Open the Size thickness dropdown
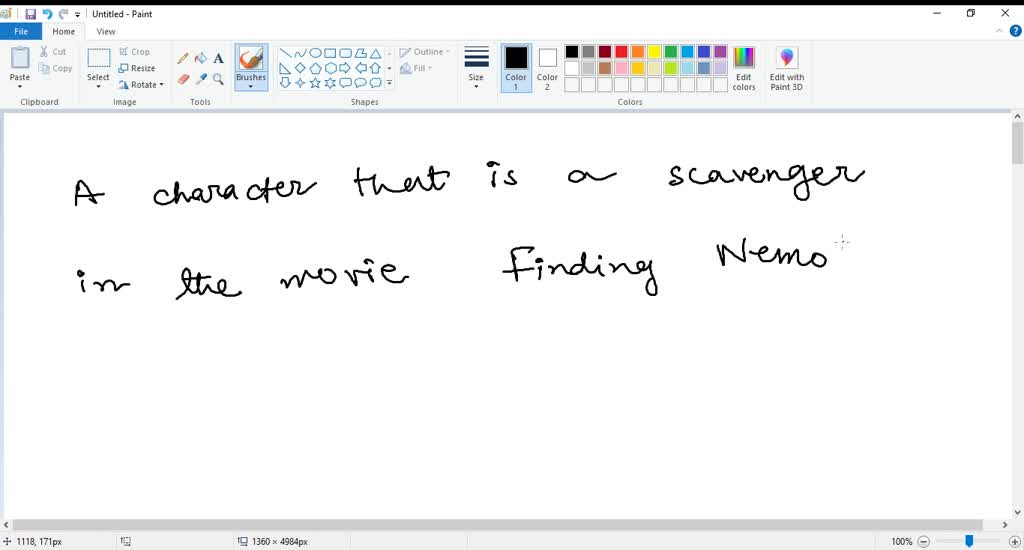Viewport: 1024px width, 550px height. pyautogui.click(x=476, y=67)
